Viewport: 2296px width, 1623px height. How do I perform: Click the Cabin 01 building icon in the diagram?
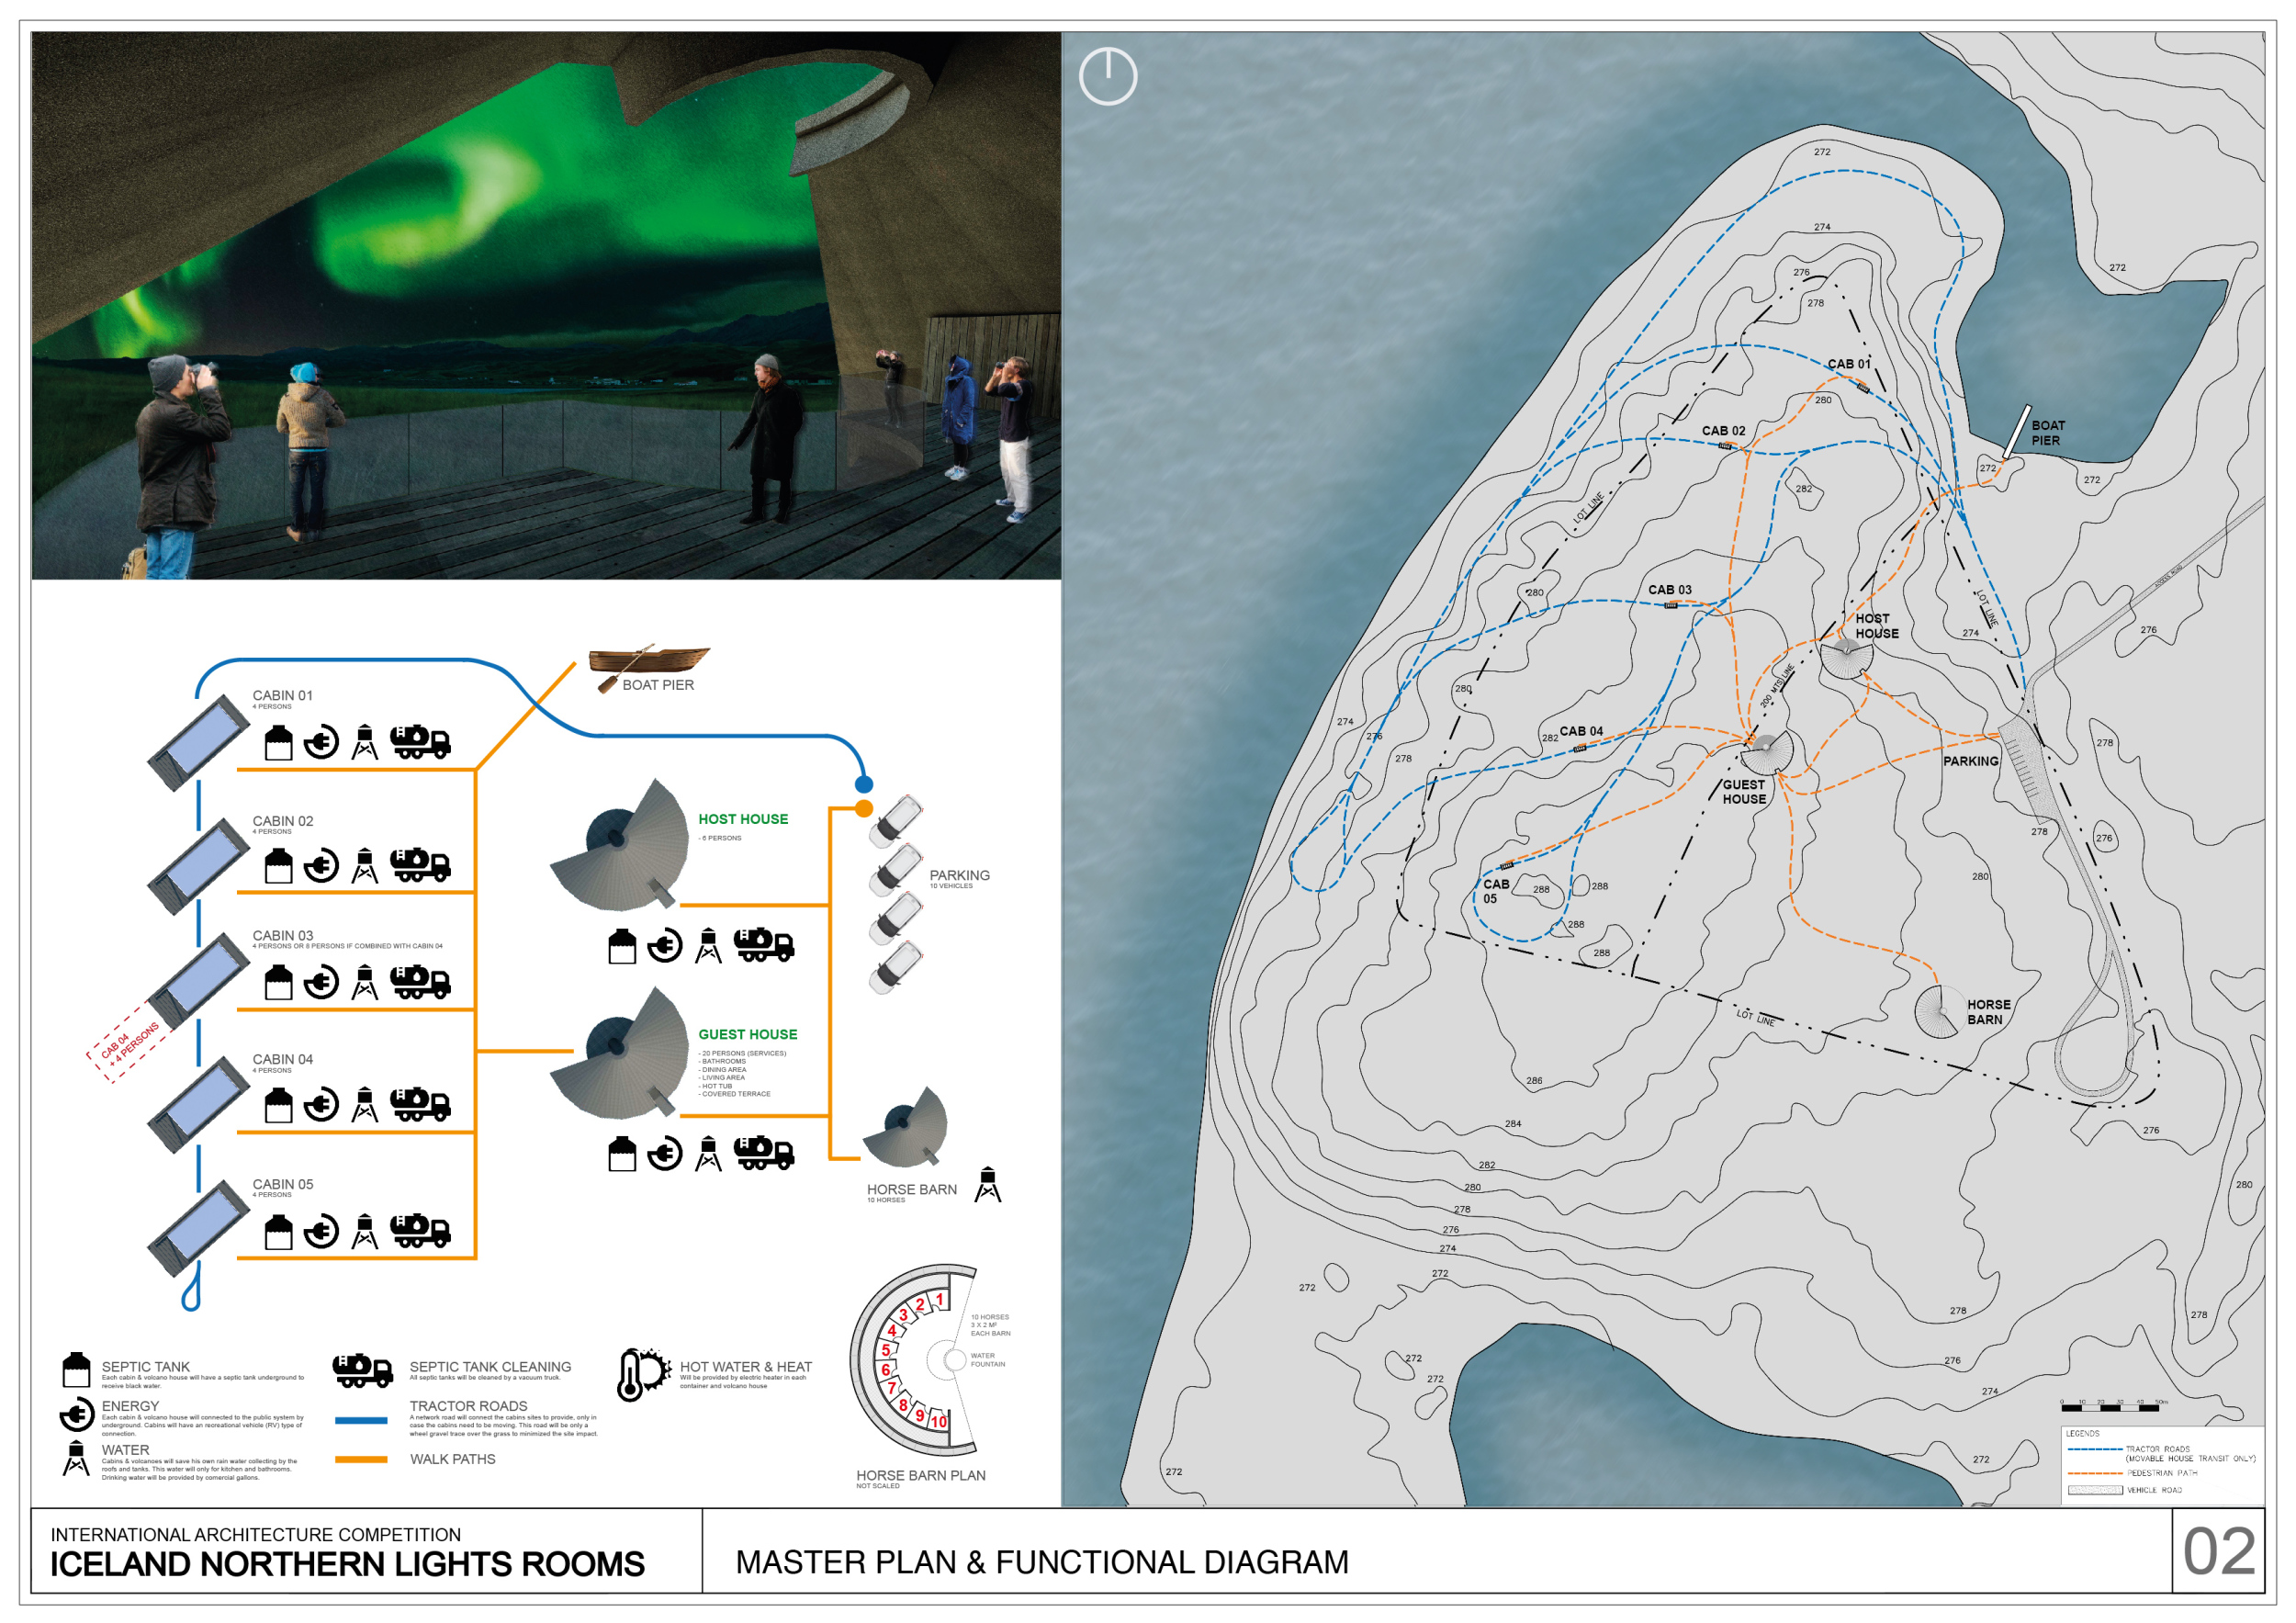(198, 743)
